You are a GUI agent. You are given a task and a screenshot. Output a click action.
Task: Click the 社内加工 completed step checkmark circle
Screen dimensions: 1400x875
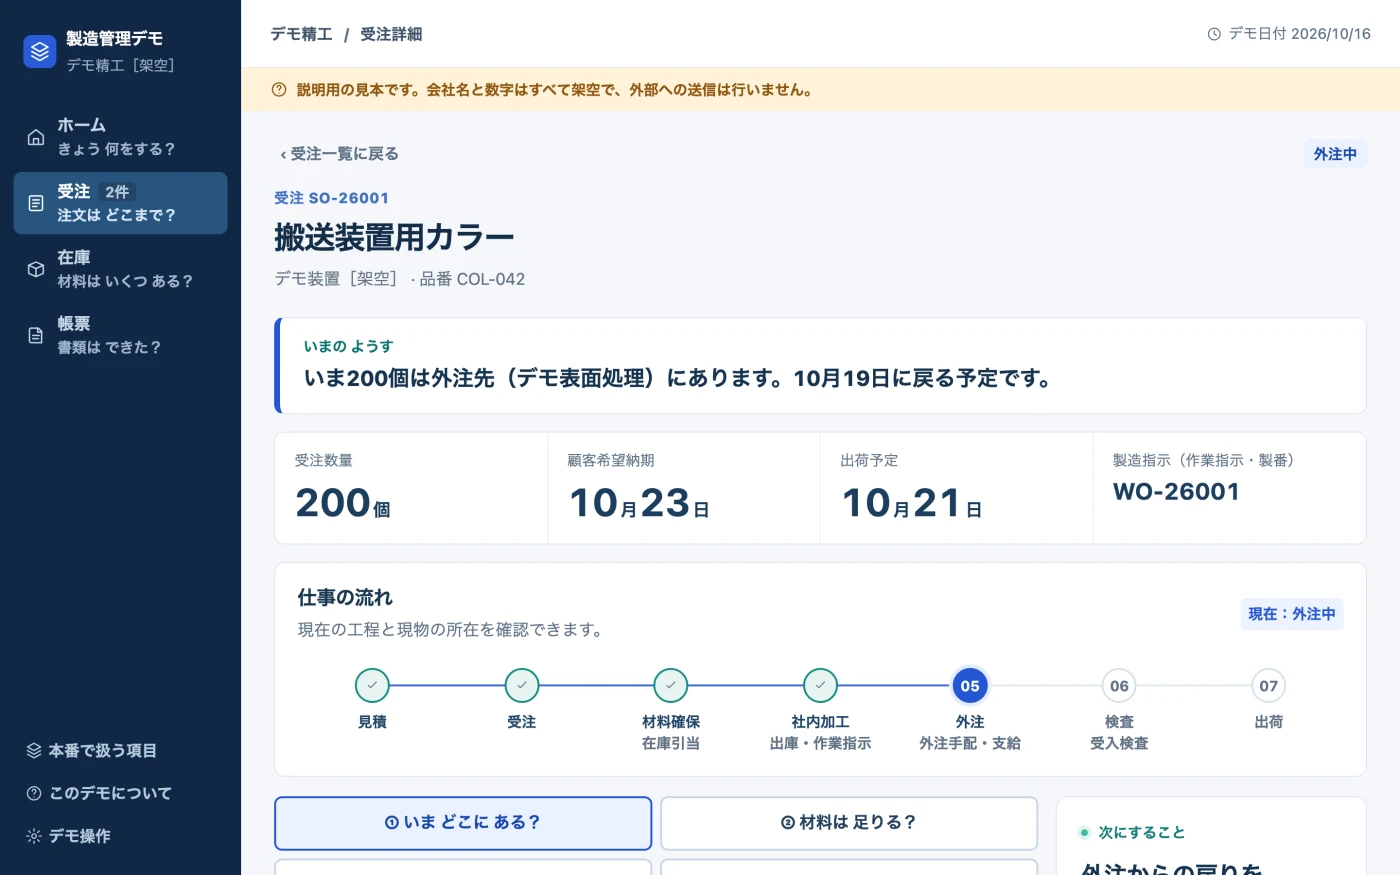pos(820,686)
